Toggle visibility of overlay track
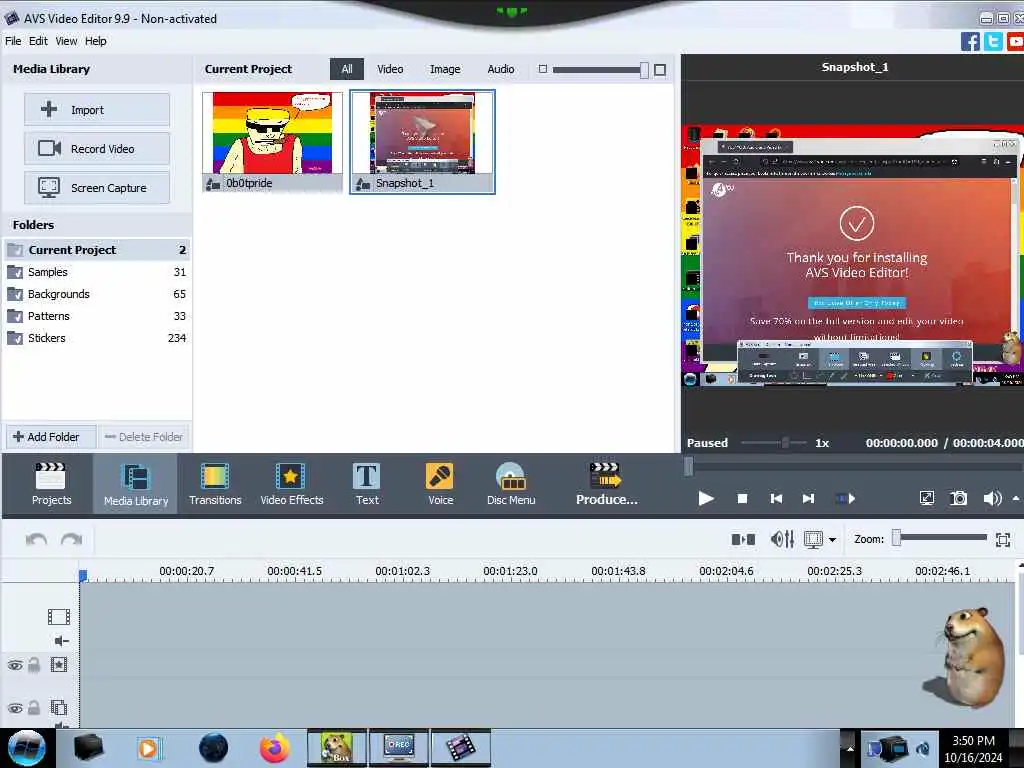The width and height of the screenshot is (1024, 768). click(15, 709)
